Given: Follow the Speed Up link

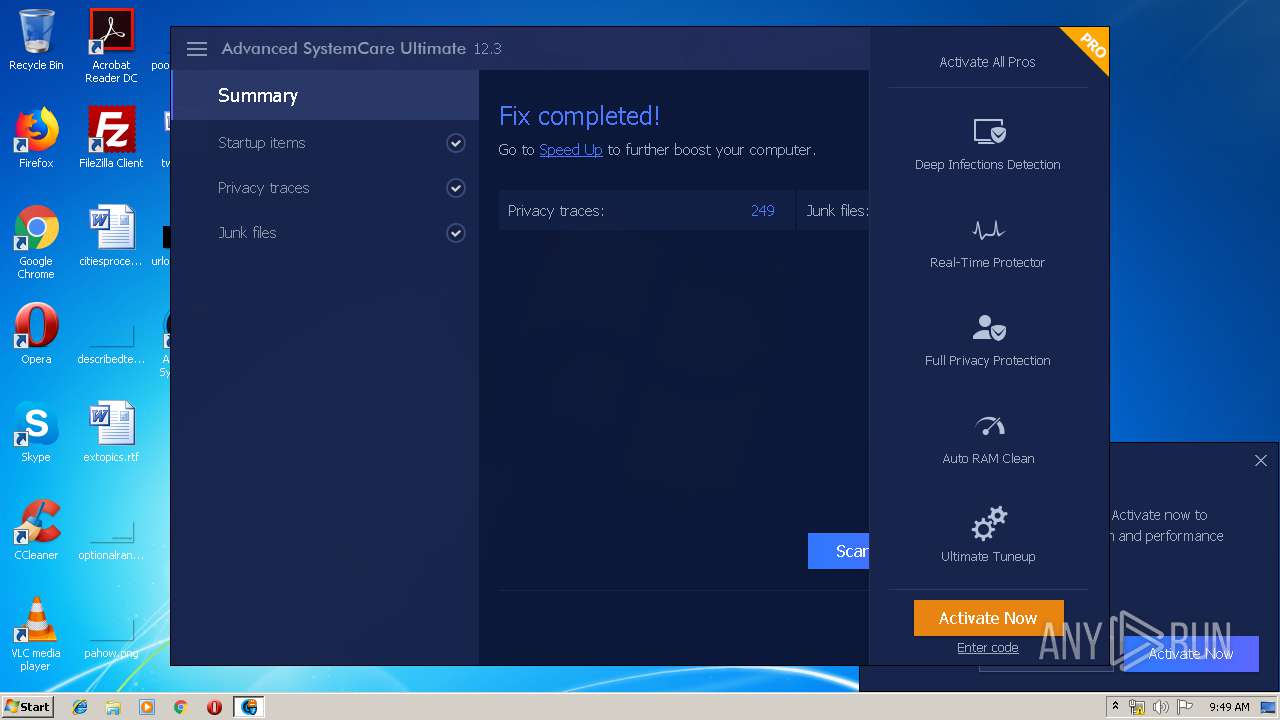Looking at the screenshot, I should (570, 150).
